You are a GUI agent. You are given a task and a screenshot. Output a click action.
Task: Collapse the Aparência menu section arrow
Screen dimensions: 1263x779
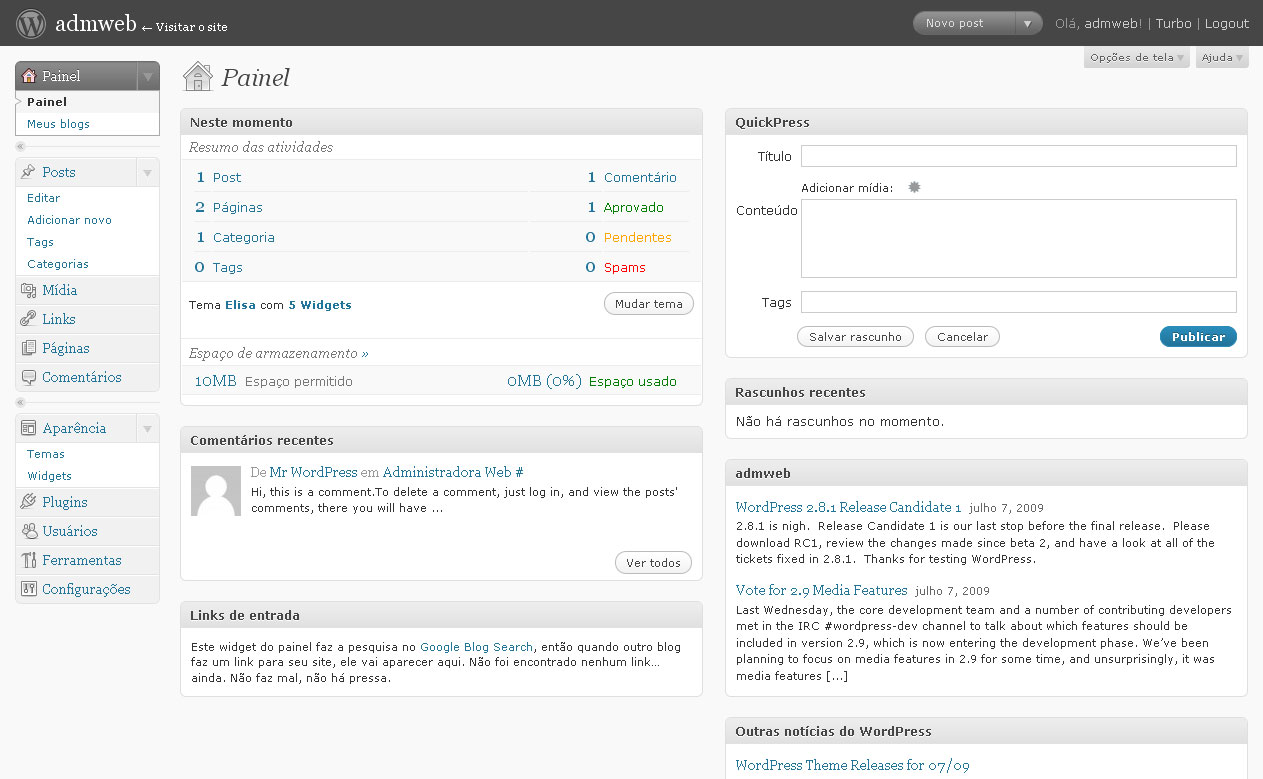(x=147, y=429)
